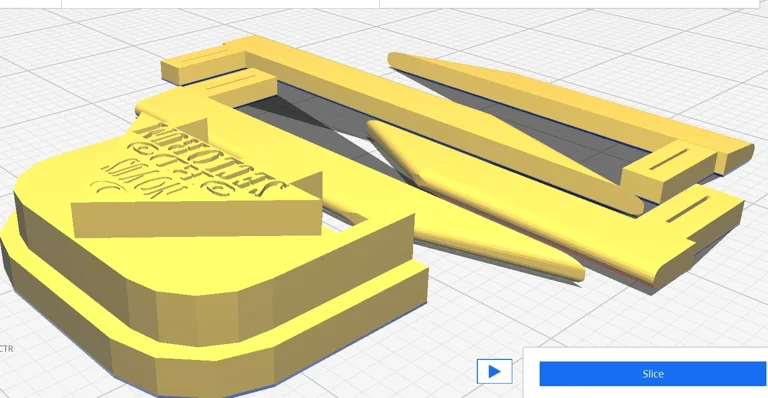Screen dimensions: 768x398
Task: Click the blue play arrow icon
Action: point(495,372)
